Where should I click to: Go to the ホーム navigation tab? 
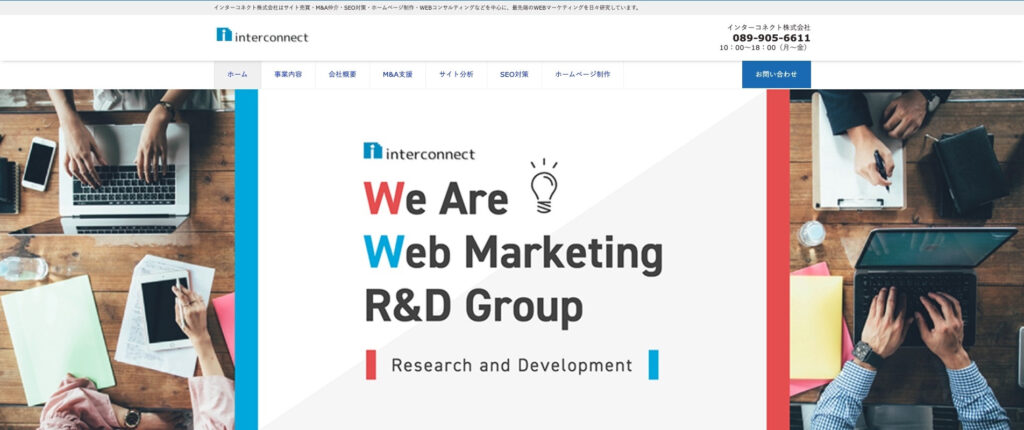(x=237, y=75)
